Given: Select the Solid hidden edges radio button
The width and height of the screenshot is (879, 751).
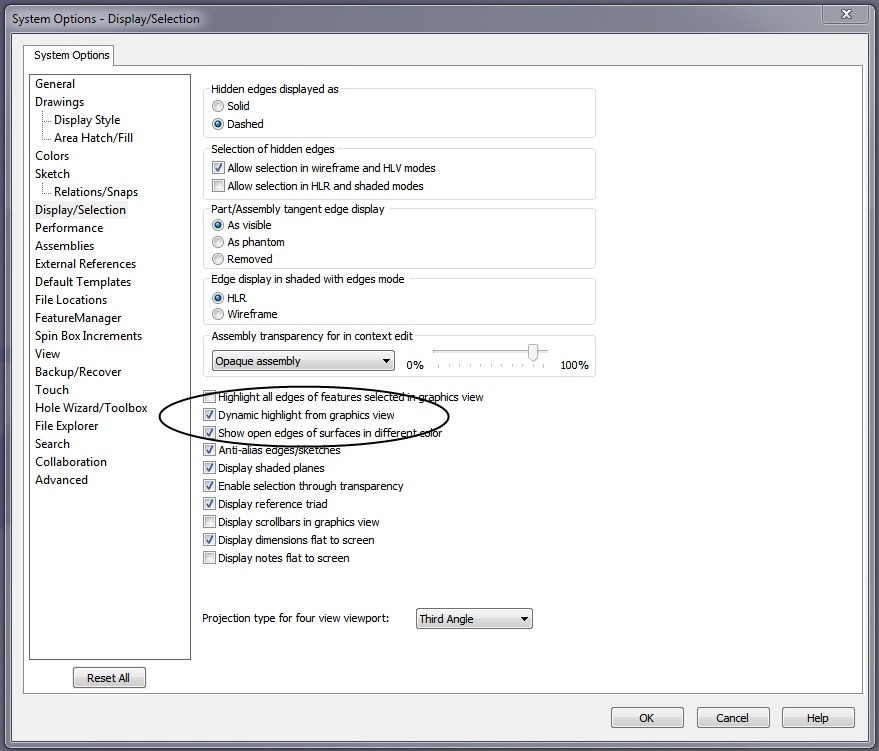Looking at the screenshot, I should pos(218,106).
